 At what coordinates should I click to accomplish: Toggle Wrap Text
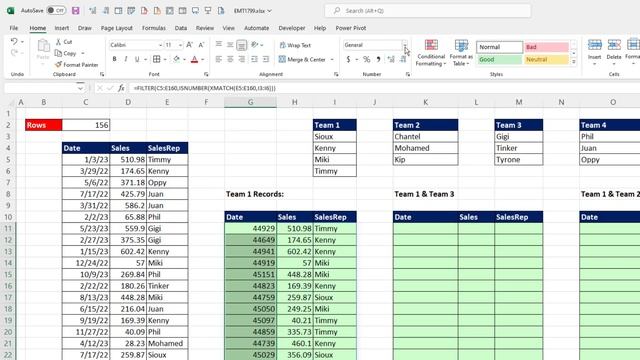pyautogui.click(x=295, y=45)
